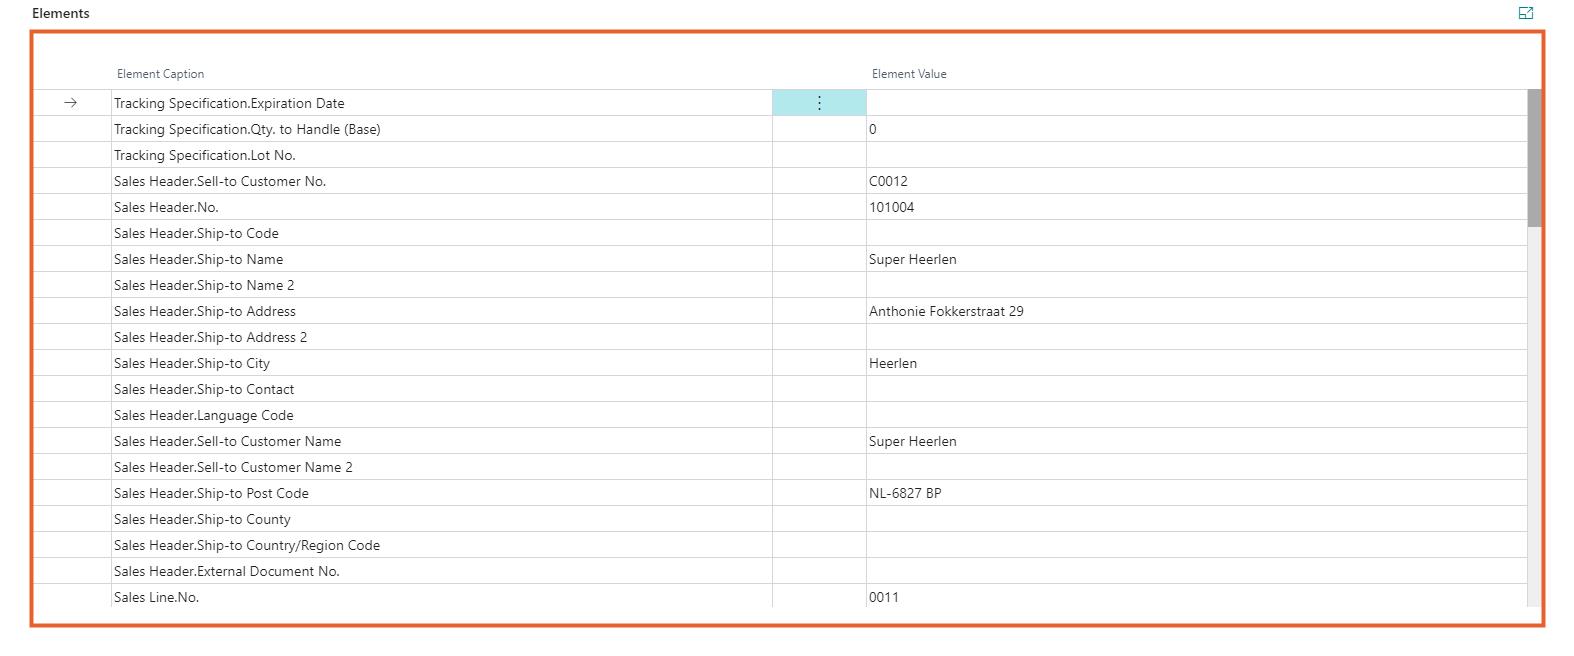
Task: Sort by the Element Caption column header
Action: click(160, 74)
